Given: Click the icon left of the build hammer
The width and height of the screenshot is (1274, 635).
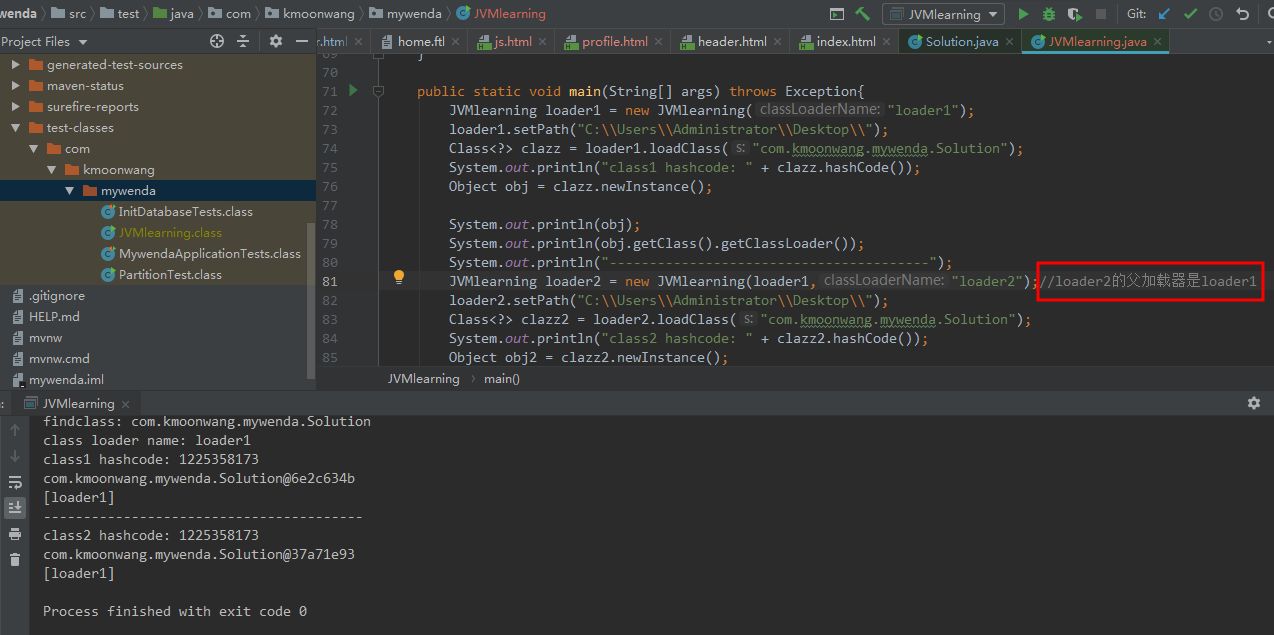Looking at the screenshot, I should click(x=837, y=14).
